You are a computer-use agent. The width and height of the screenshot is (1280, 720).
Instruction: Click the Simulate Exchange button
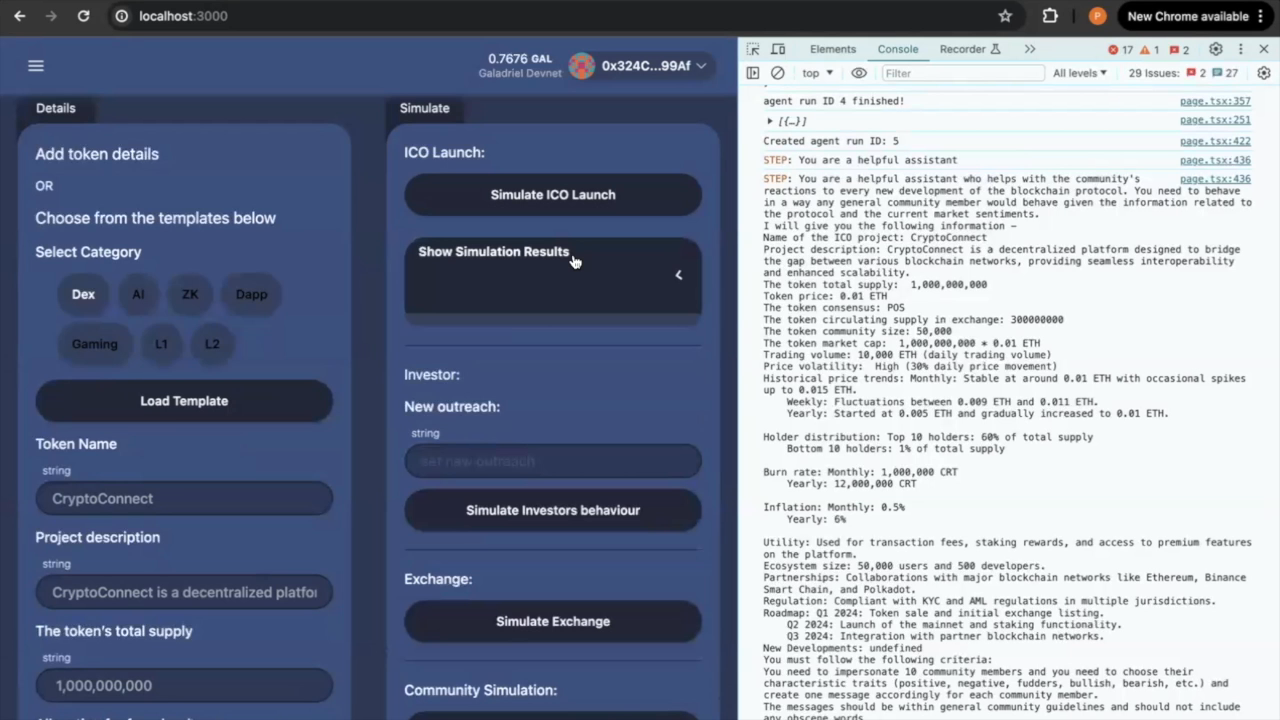point(553,621)
